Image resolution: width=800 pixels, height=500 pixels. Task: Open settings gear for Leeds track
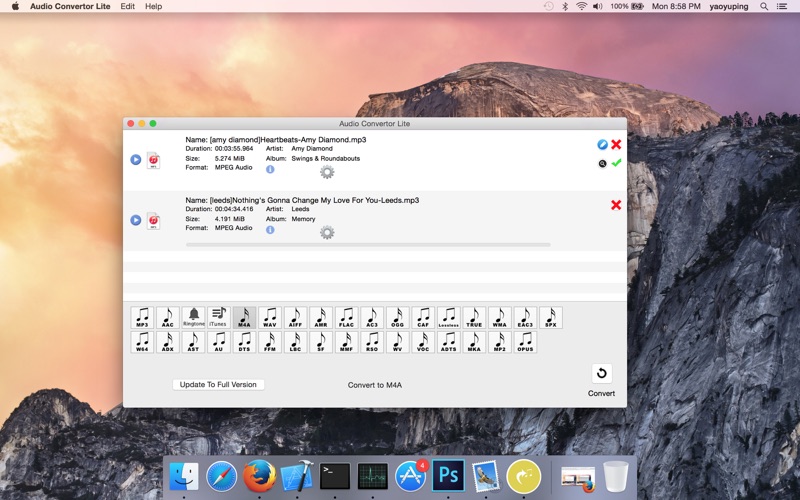coord(327,233)
